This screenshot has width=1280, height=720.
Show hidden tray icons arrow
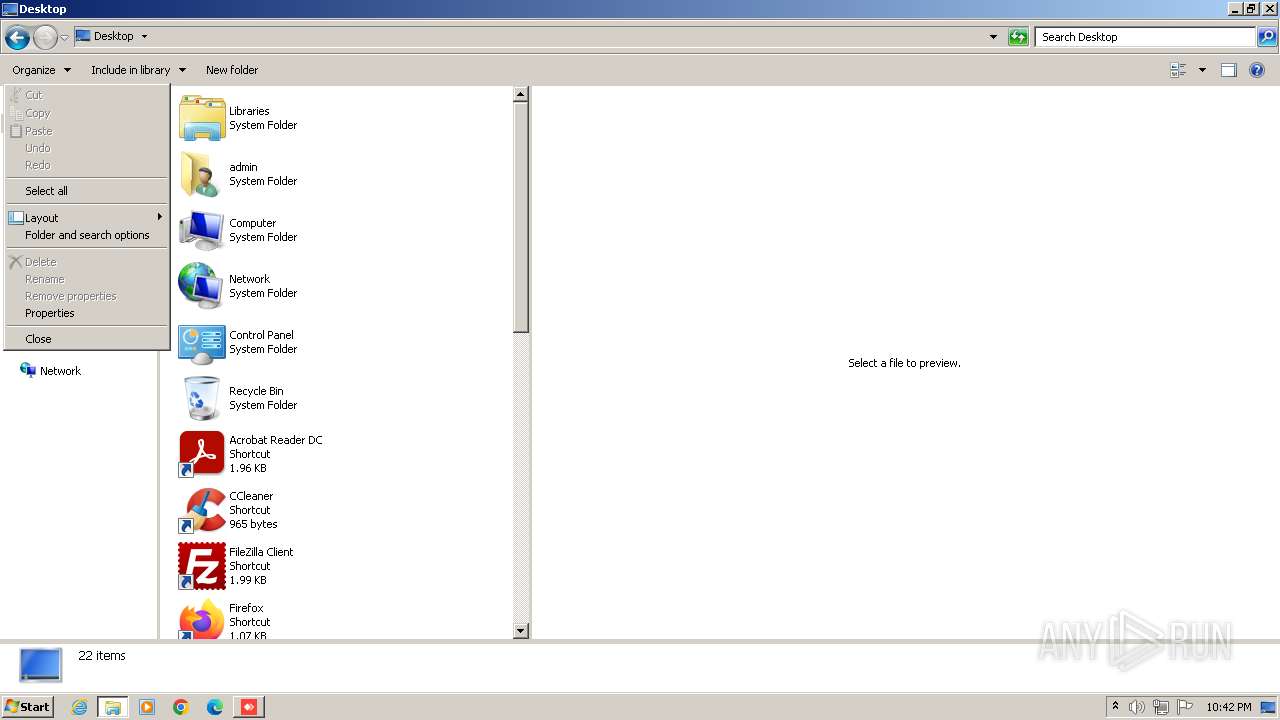pyautogui.click(x=1116, y=707)
